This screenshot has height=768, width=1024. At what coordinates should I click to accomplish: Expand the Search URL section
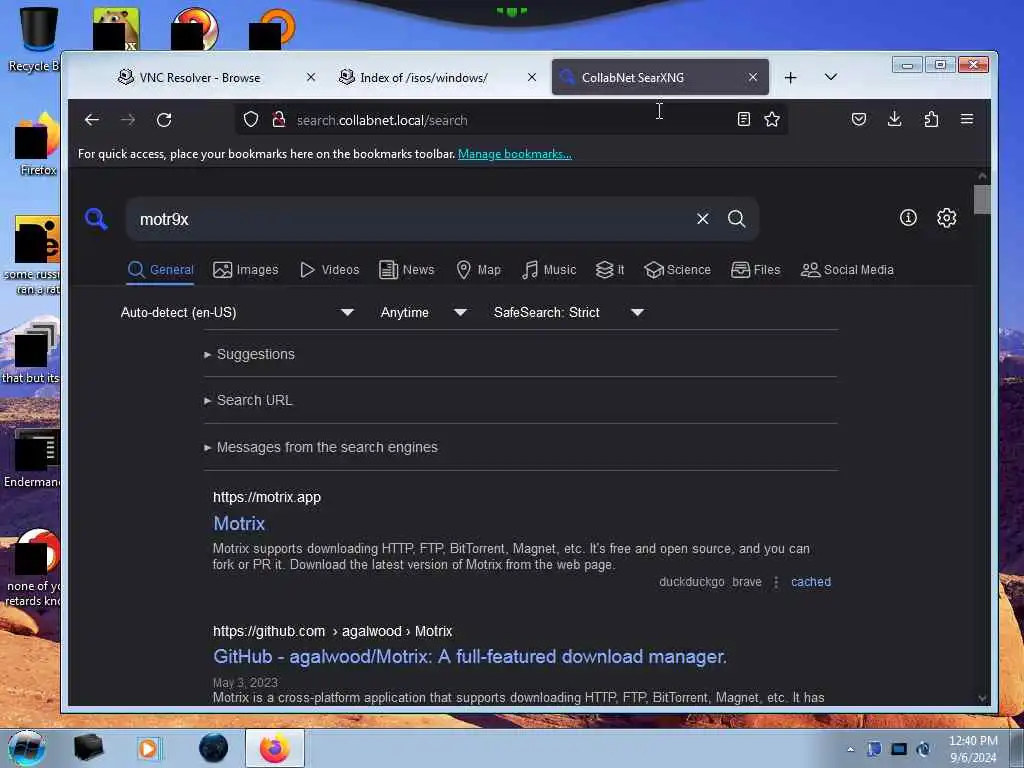click(248, 400)
